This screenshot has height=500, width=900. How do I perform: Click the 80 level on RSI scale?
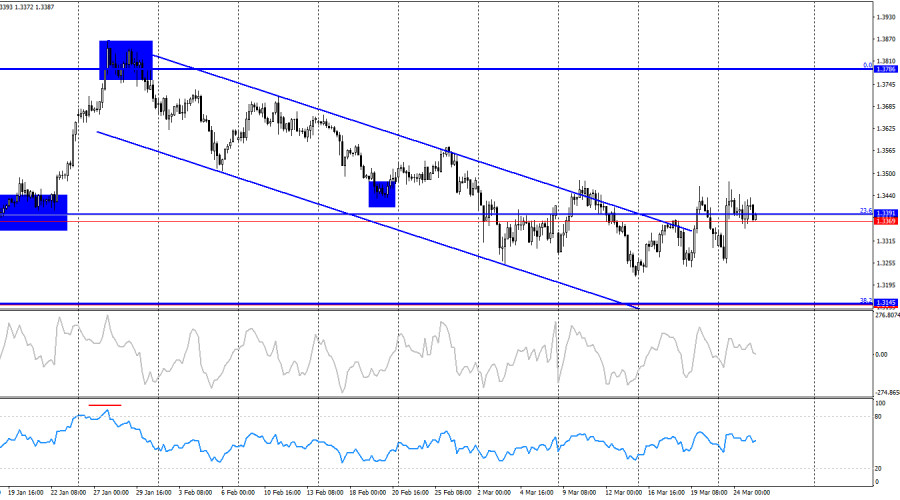tap(878, 417)
